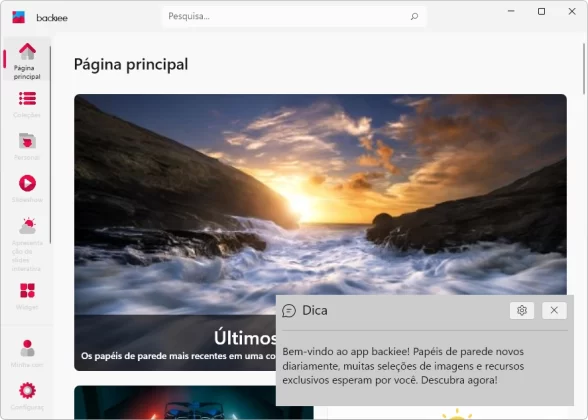Click the backiee app logo
This screenshot has width=588, height=420.
(x=18, y=17)
